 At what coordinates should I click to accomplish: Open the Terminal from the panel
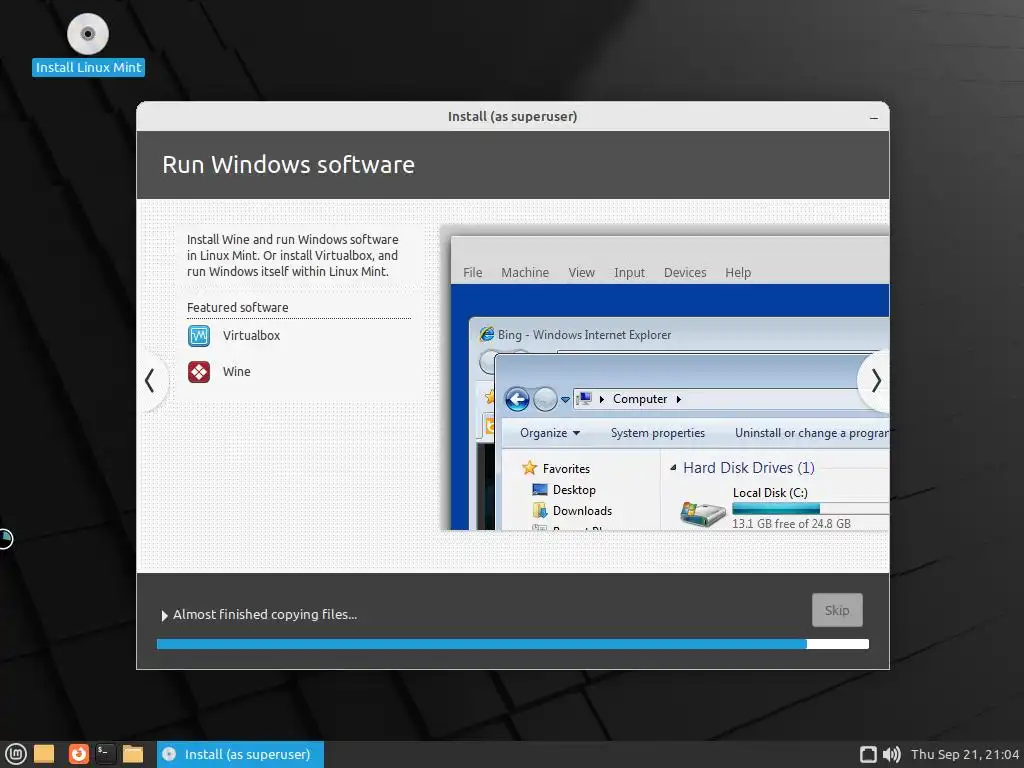(105, 754)
